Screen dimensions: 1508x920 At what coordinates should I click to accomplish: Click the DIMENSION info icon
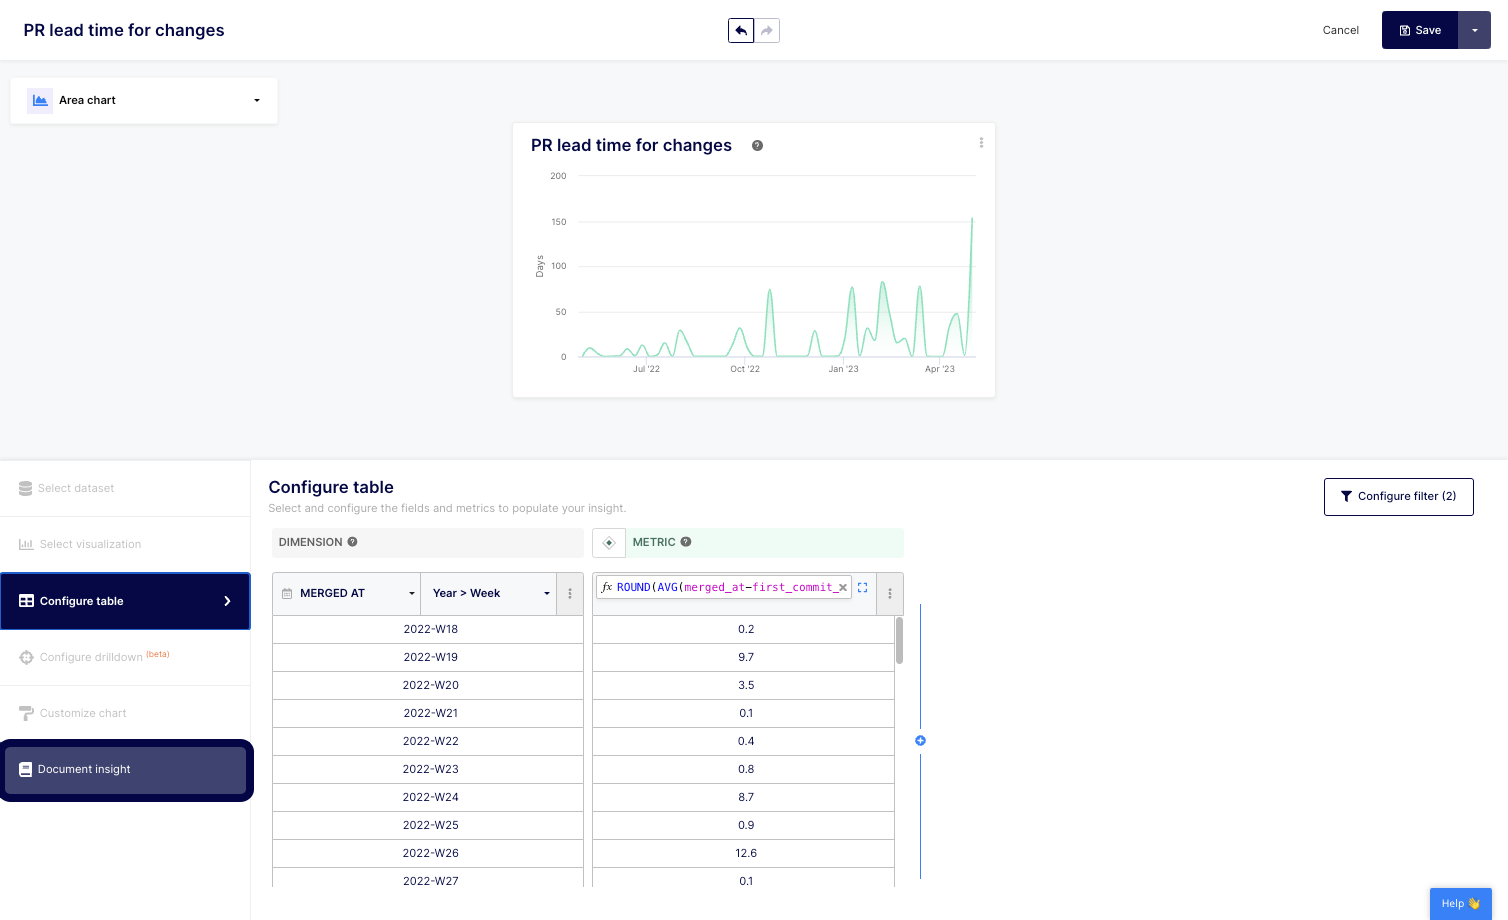(x=352, y=542)
